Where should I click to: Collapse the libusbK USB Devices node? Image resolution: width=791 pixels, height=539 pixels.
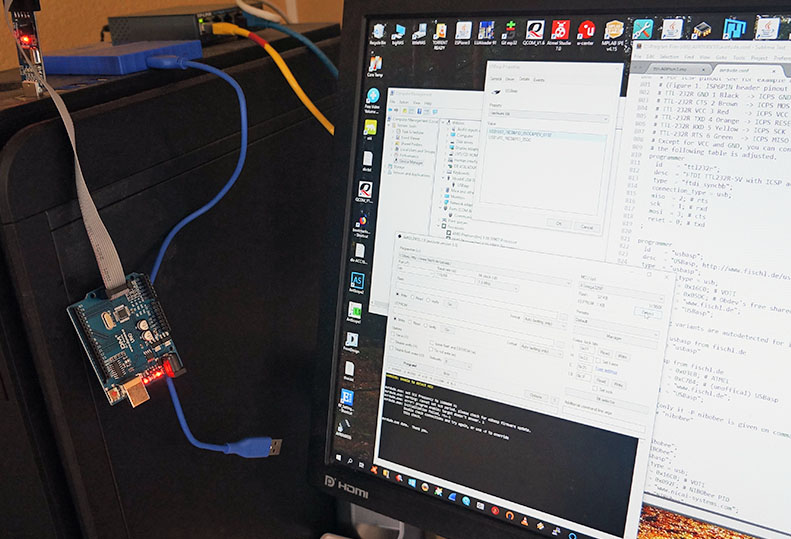(443, 178)
